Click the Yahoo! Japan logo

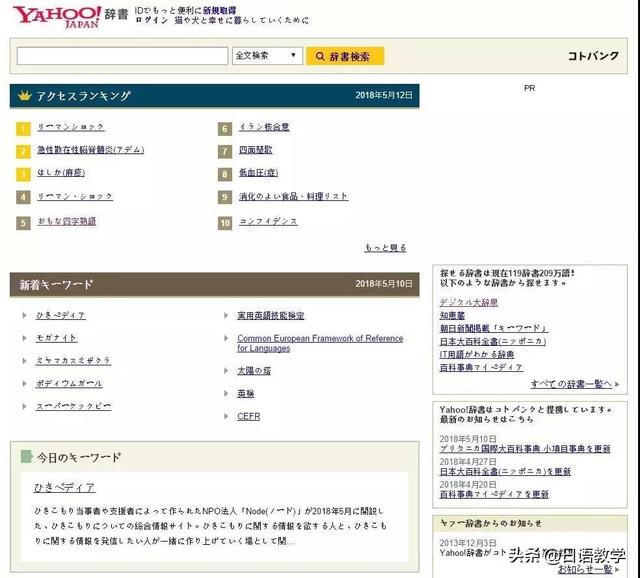coord(57,17)
